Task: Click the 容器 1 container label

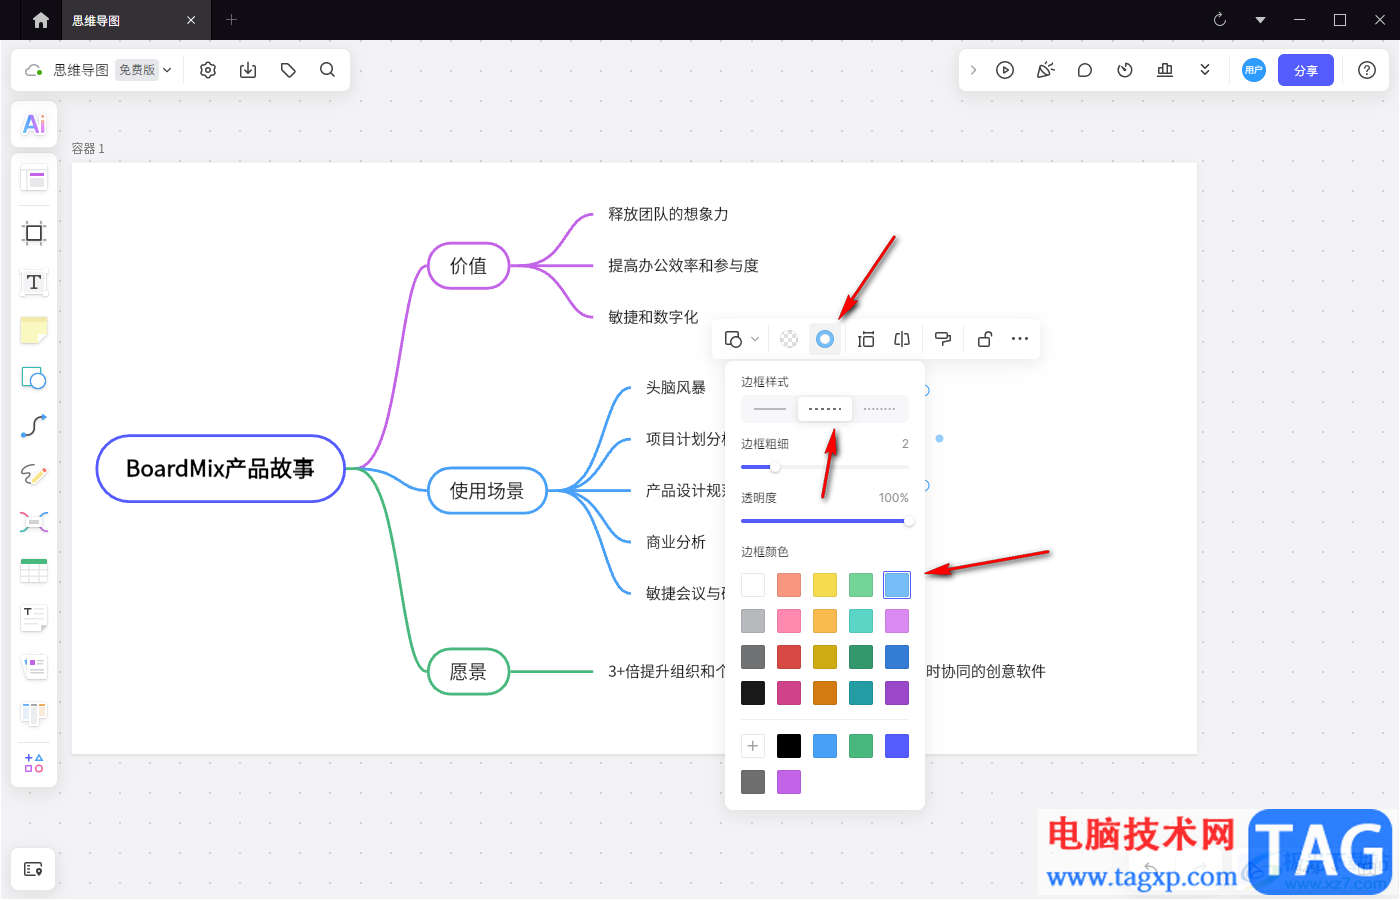Action: pos(88,149)
